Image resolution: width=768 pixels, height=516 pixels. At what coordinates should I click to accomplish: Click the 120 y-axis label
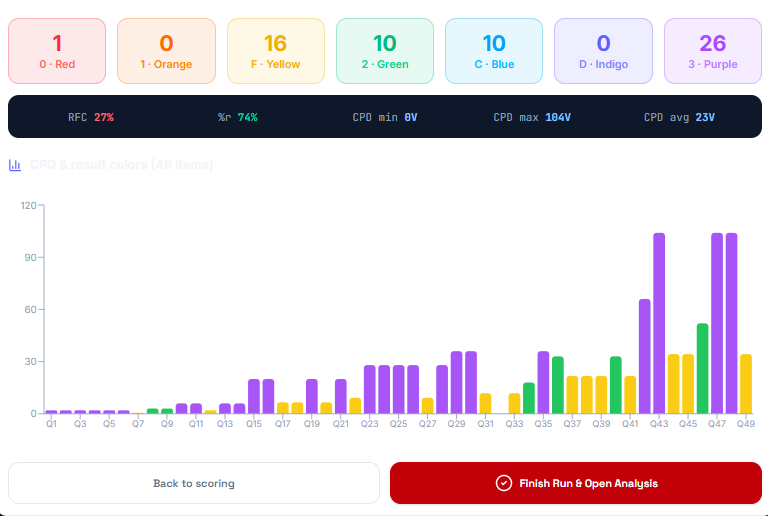pyautogui.click(x=29, y=206)
